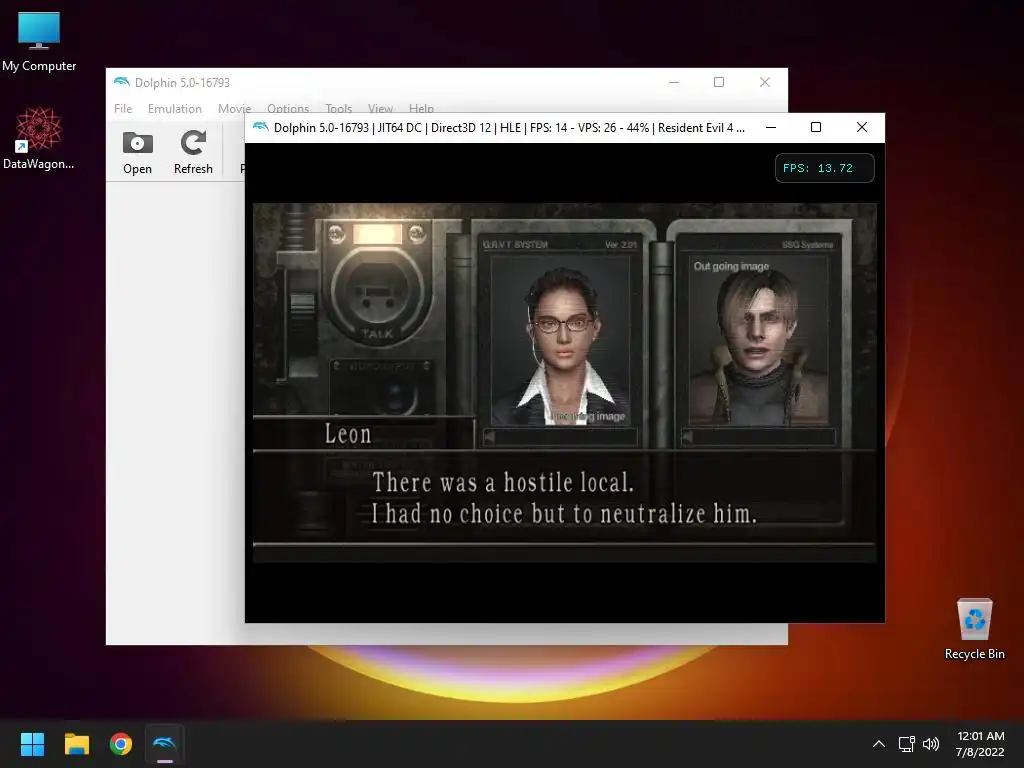Launch Google Chrome from the taskbar
This screenshot has width=1024, height=768.
click(x=121, y=744)
